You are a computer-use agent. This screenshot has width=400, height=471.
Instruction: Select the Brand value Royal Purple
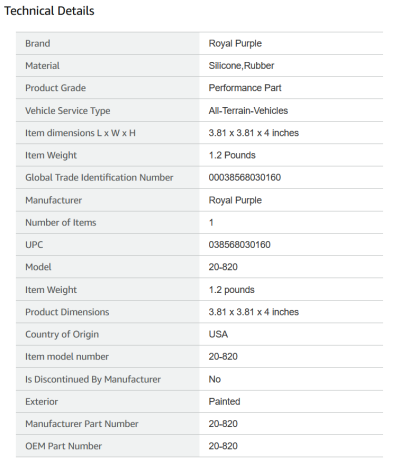pyautogui.click(x=235, y=44)
